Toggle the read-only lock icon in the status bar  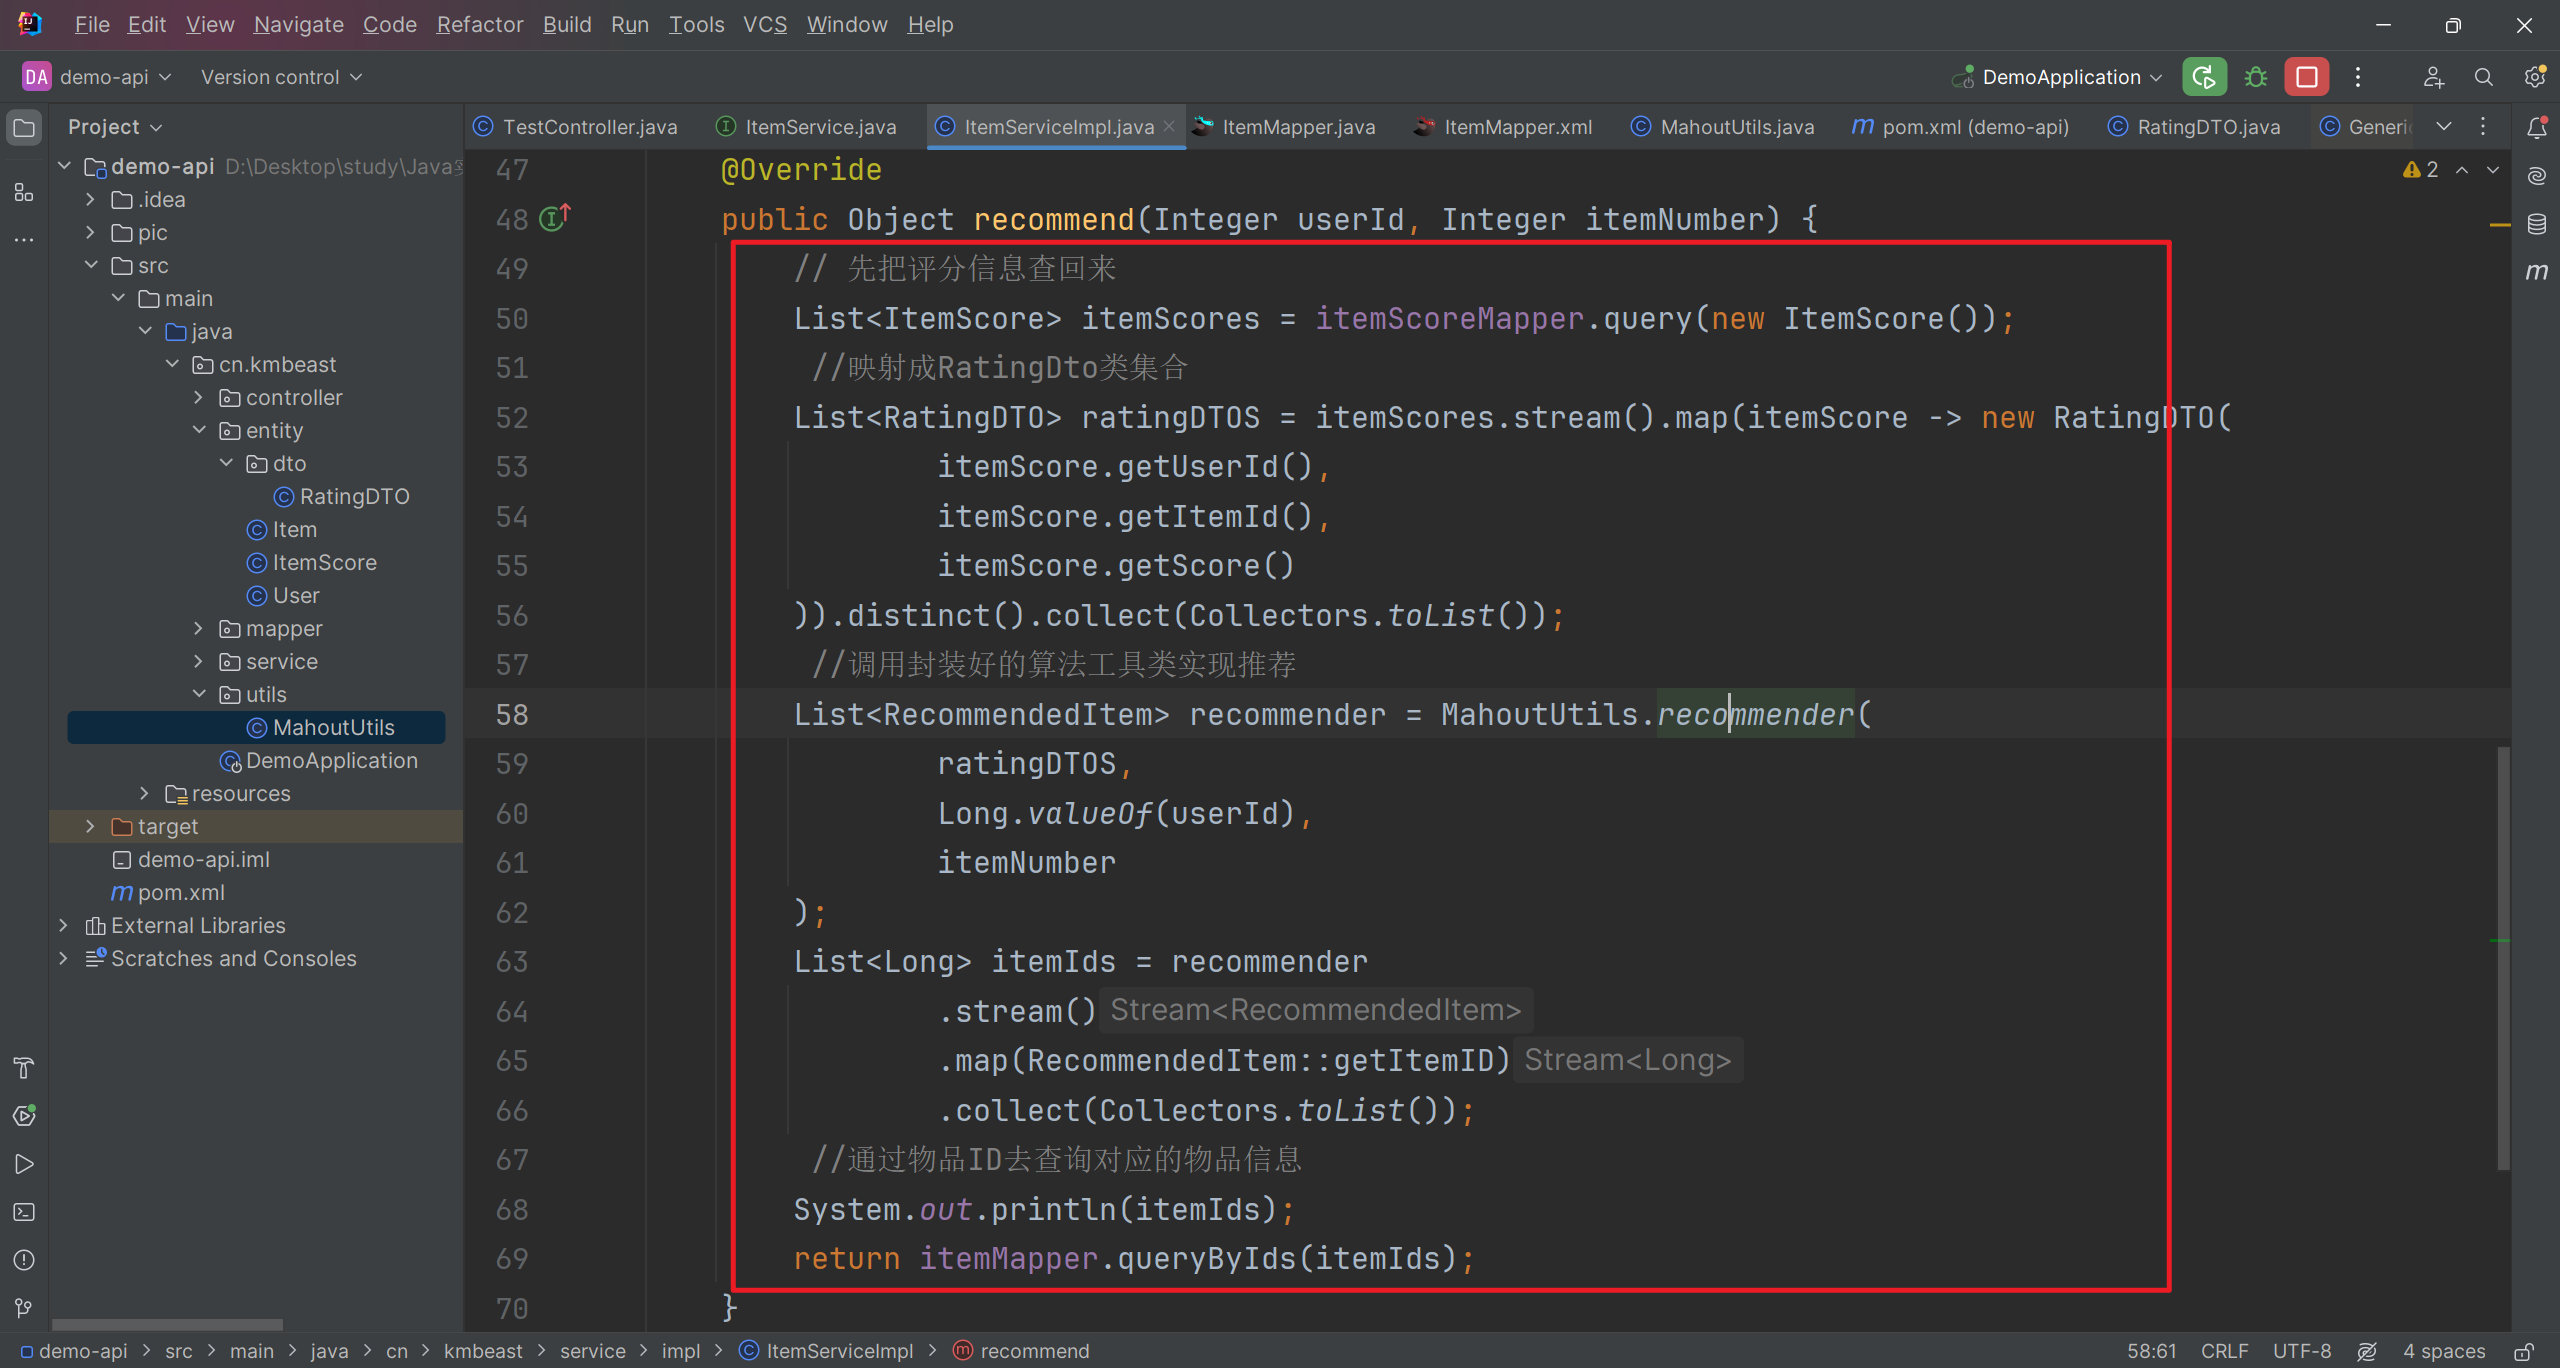point(2523,1351)
